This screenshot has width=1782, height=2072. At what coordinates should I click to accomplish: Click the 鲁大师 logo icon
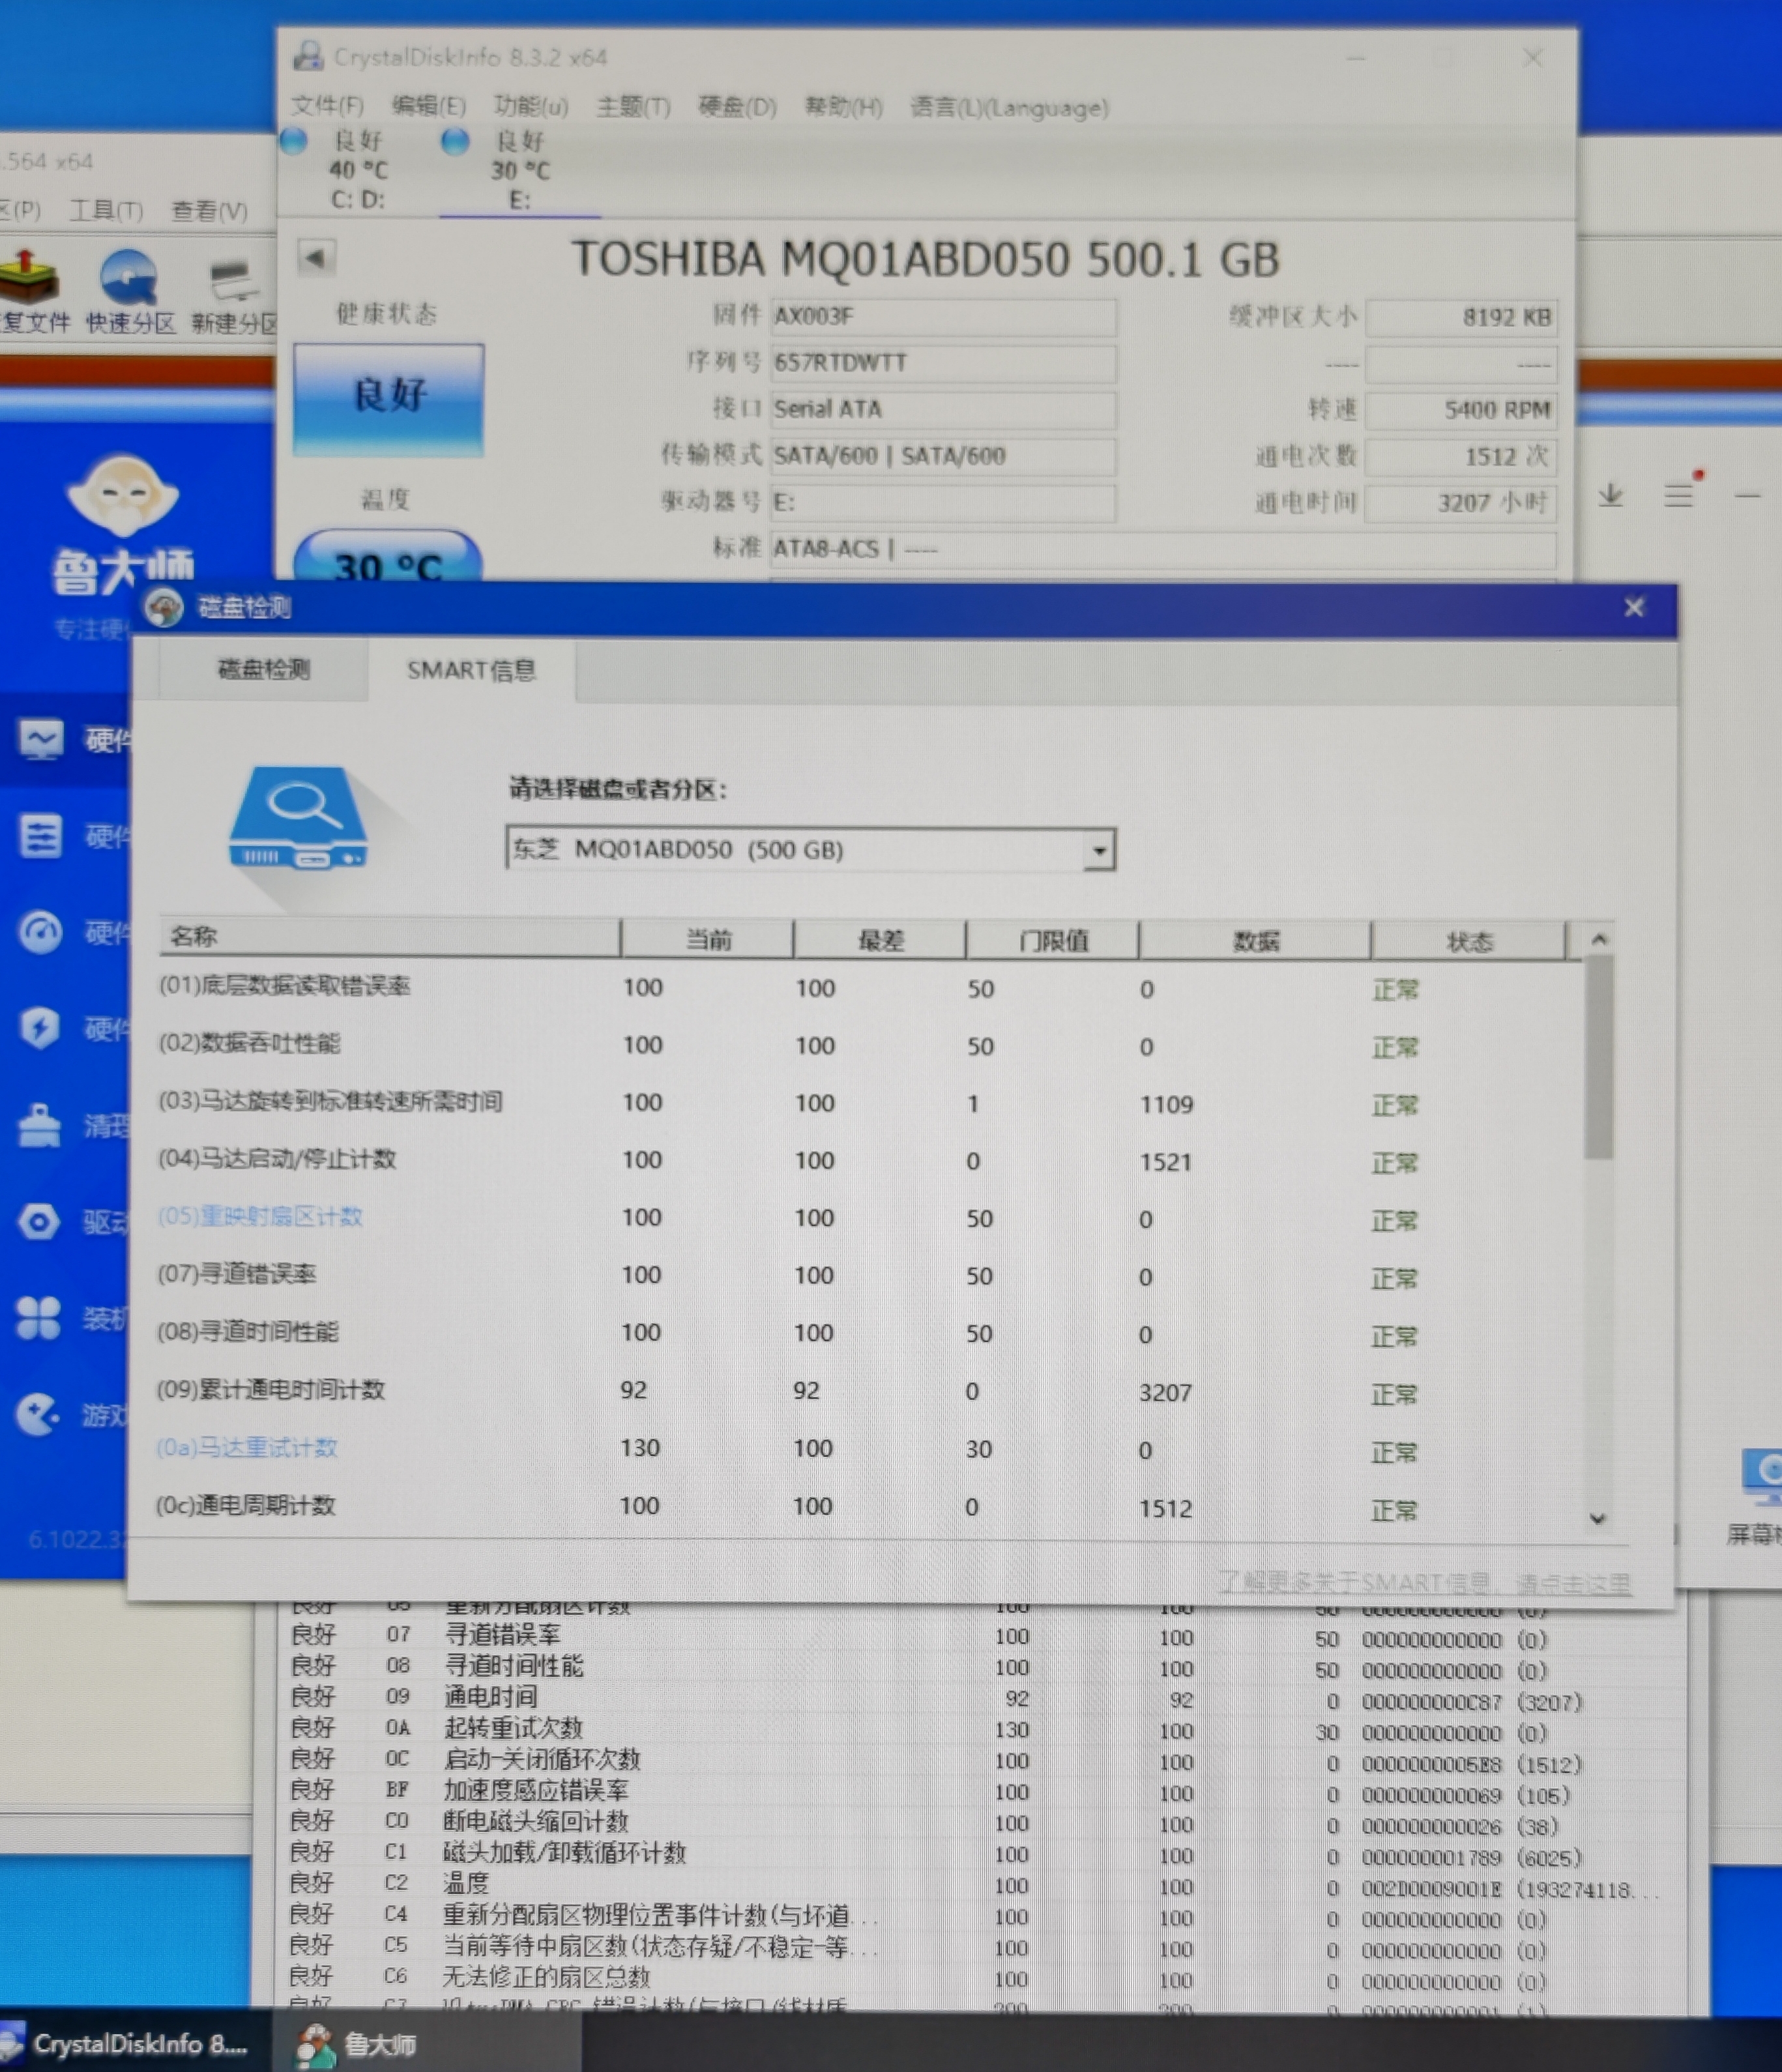[122, 495]
